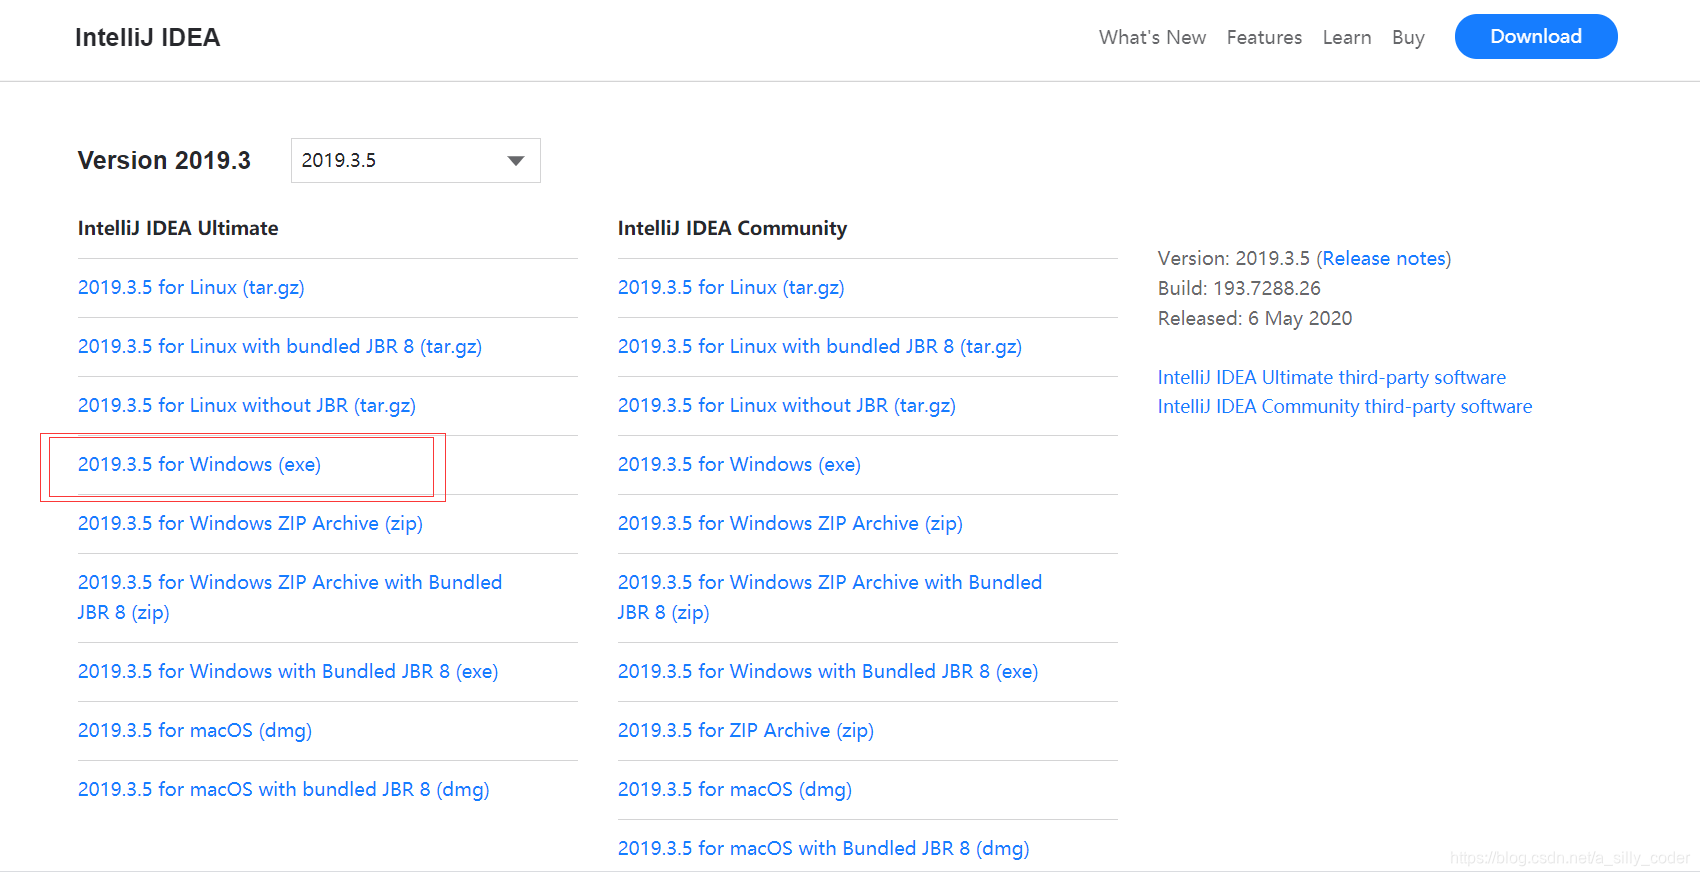Download Community 2019.3.5 for Windows (exe)
This screenshot has width=1700, height=876.
(739, 464)
